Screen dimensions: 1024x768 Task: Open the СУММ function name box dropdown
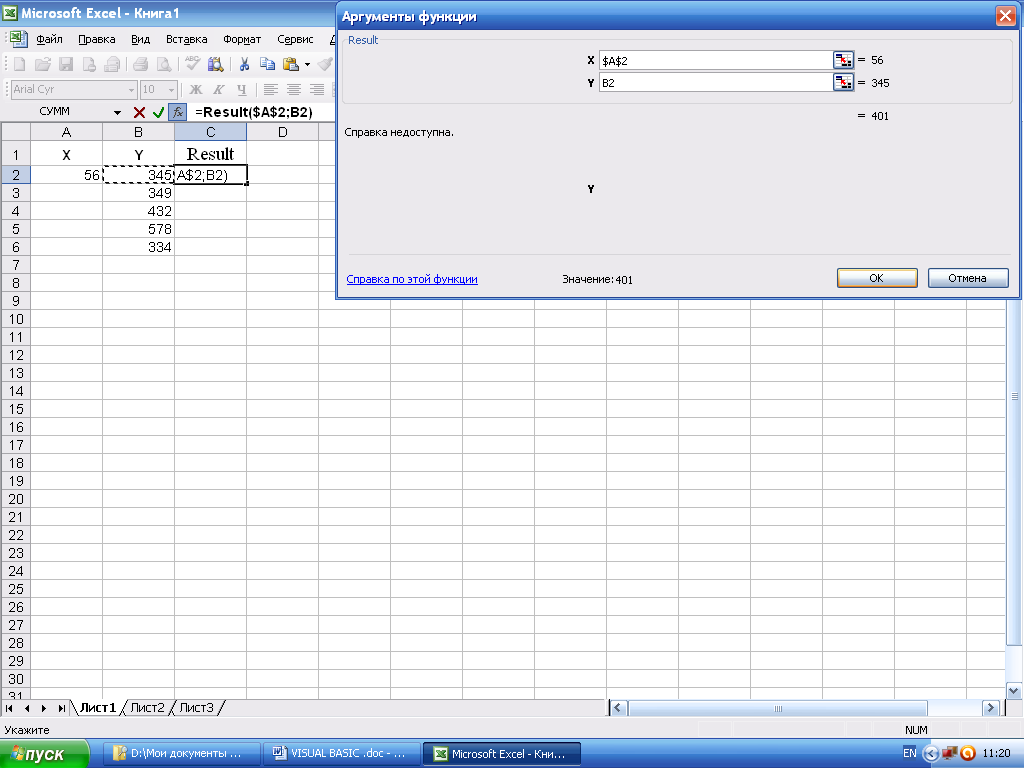(118, 112)
